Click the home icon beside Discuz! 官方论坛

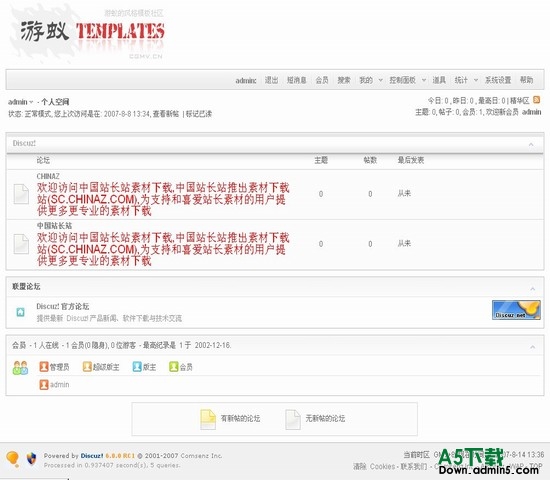[x=20, y=312]
